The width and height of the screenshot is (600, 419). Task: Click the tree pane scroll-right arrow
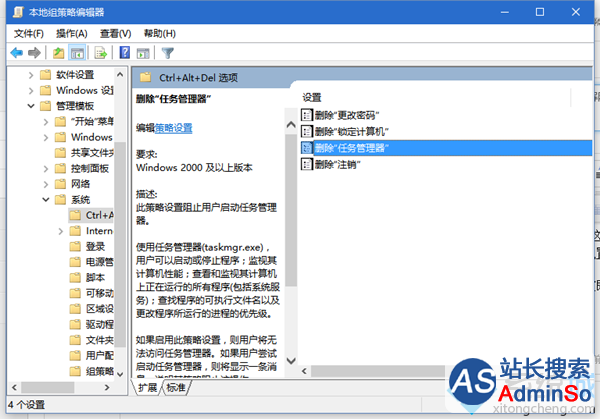pyautogui.click(x=107, y=387)
